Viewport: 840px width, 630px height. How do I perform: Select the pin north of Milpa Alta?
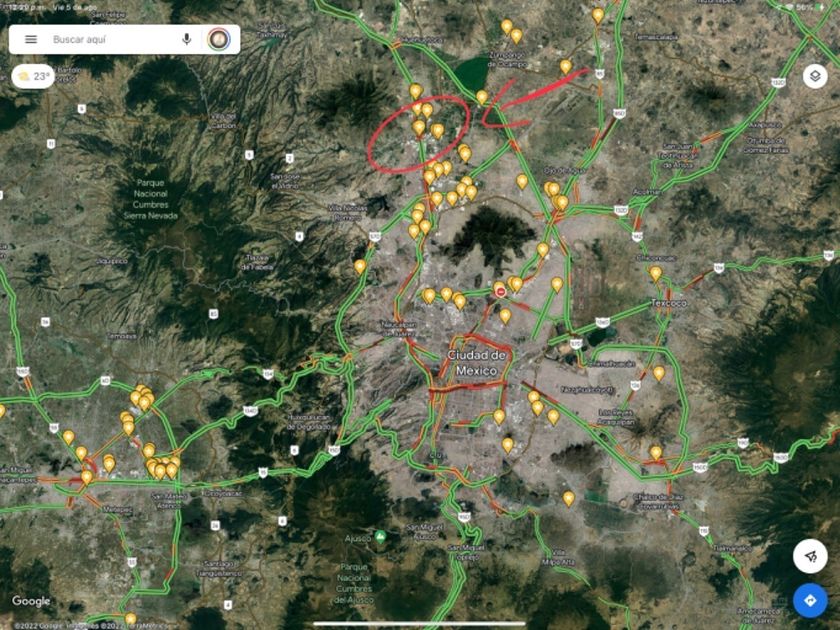coord(568,499)
